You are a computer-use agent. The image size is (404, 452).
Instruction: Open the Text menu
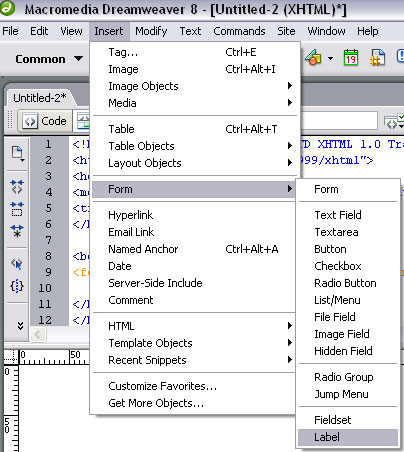pyautogui.click(x=190, y=31)
